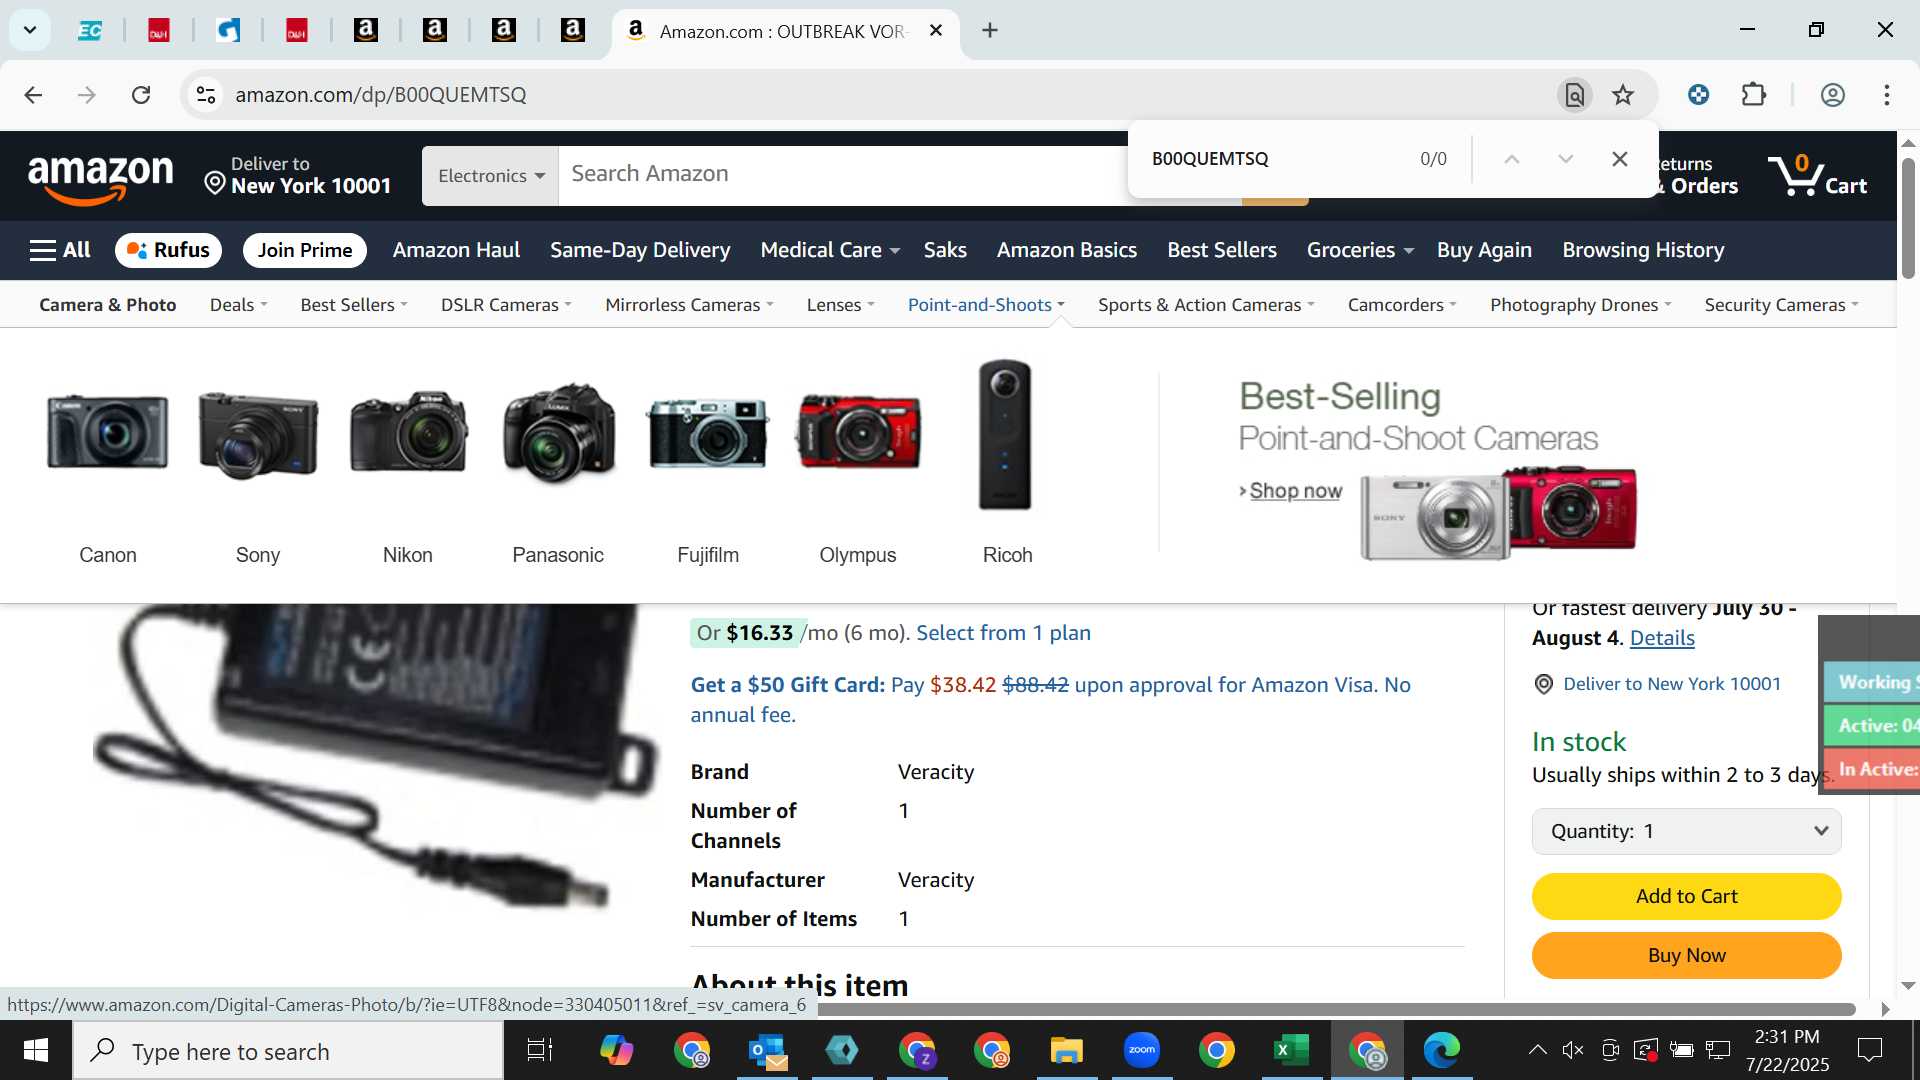
Task: Open the Quantity dropdown
Action: [1686, 832]
